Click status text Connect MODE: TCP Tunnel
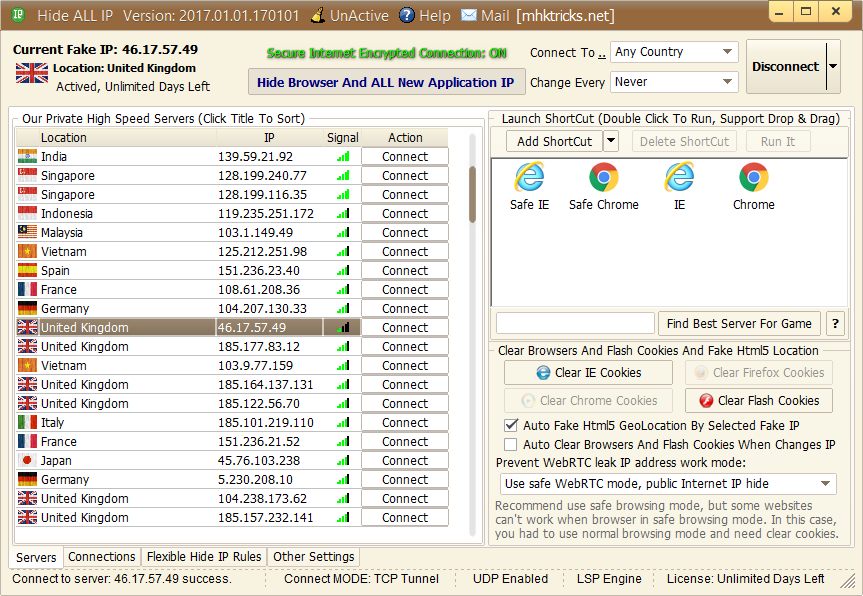 [362, 579]
